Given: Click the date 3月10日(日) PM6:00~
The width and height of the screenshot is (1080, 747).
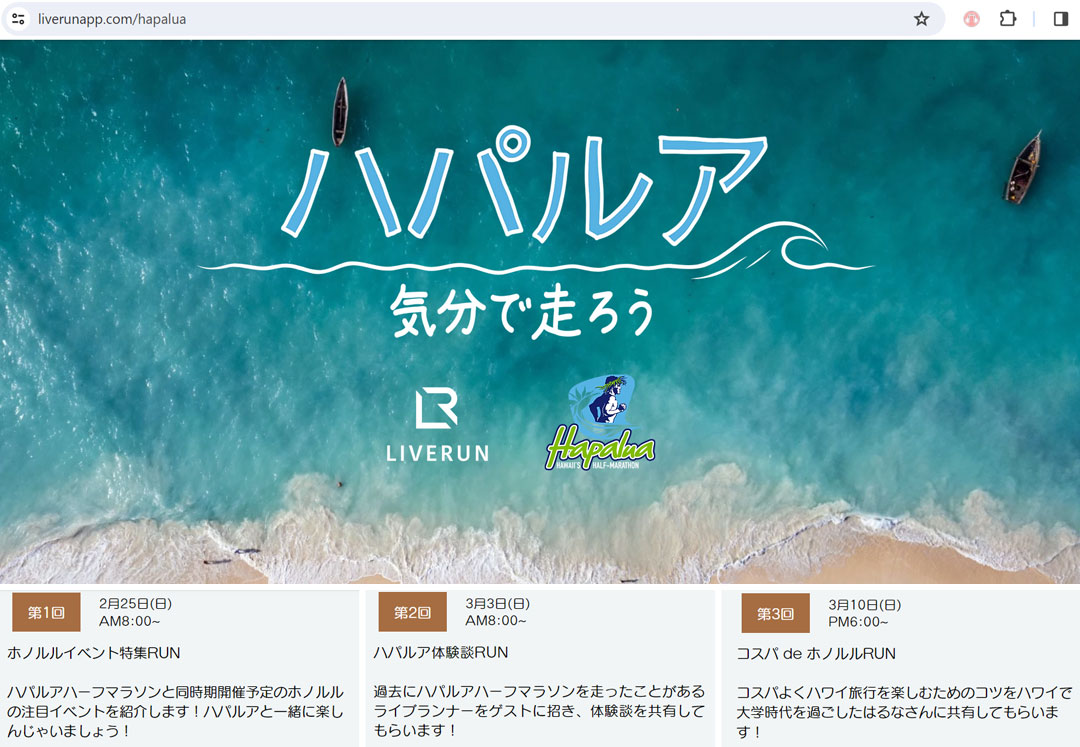Looking at the screenshot, I should 864,613.
